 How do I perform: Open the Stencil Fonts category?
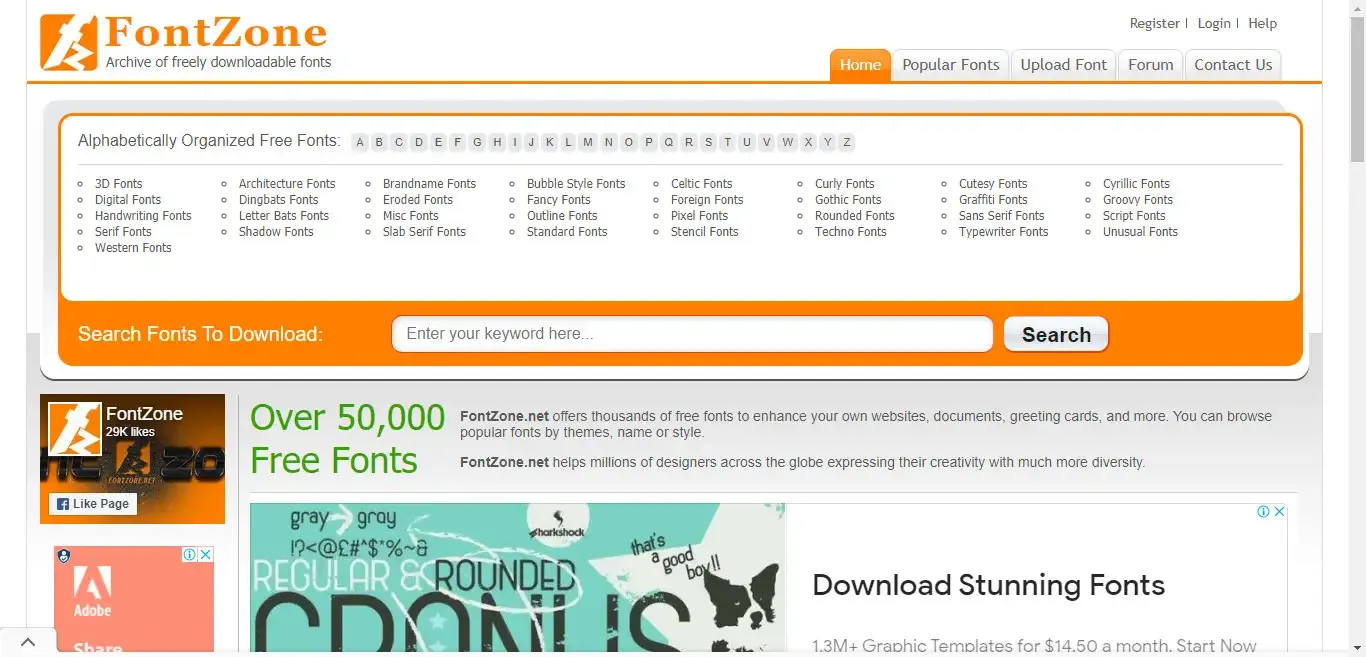point(704,232)
